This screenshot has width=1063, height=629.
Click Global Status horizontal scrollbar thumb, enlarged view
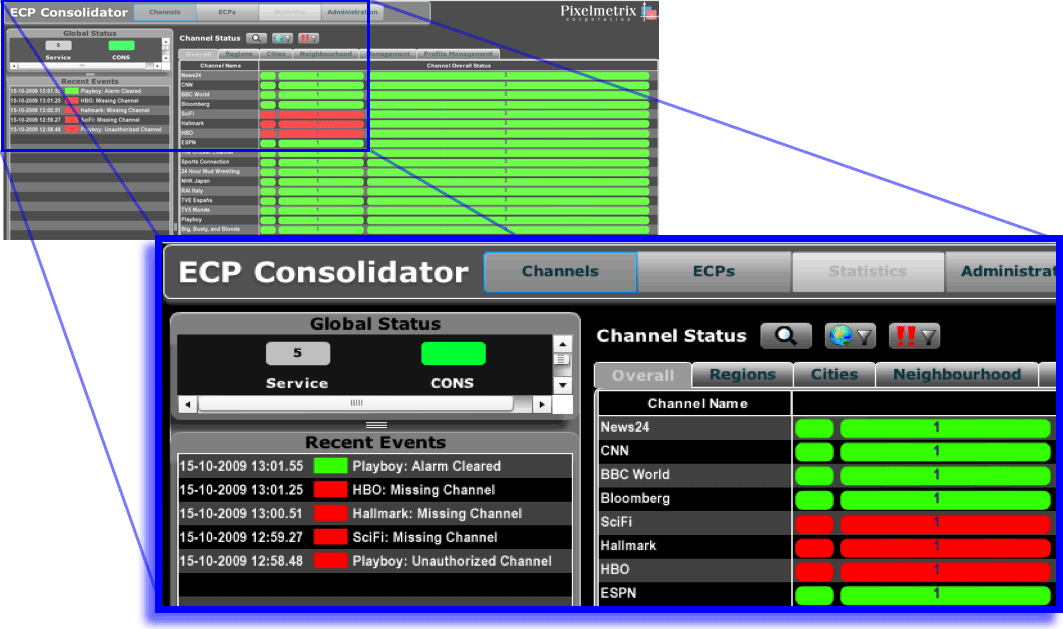pos(356,404)
